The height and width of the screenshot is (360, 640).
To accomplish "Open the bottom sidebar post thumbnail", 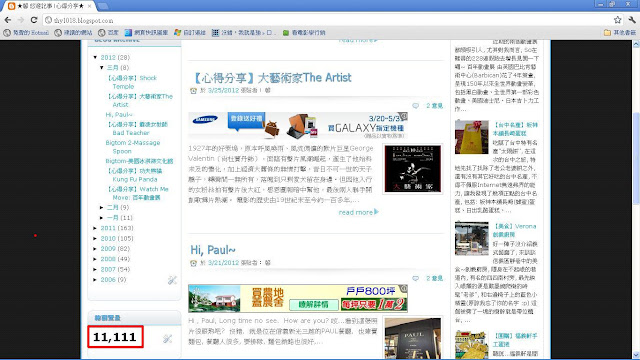I will (471, 345).
